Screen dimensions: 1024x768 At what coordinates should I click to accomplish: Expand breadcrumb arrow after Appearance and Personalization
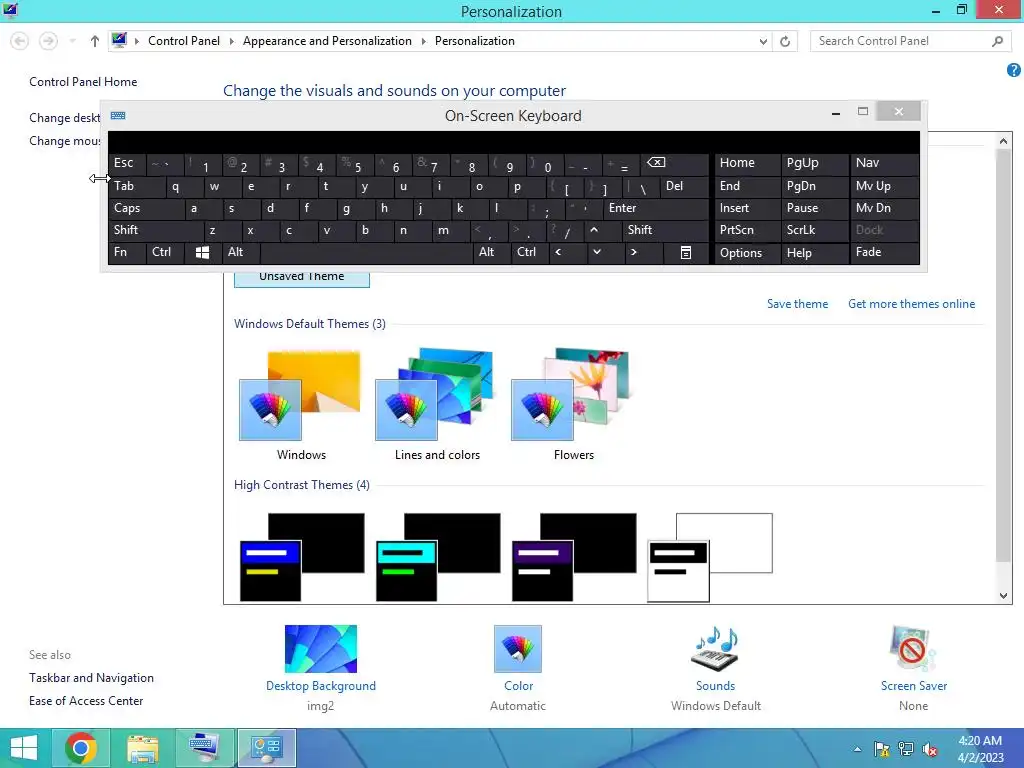(x=423, y=41)
